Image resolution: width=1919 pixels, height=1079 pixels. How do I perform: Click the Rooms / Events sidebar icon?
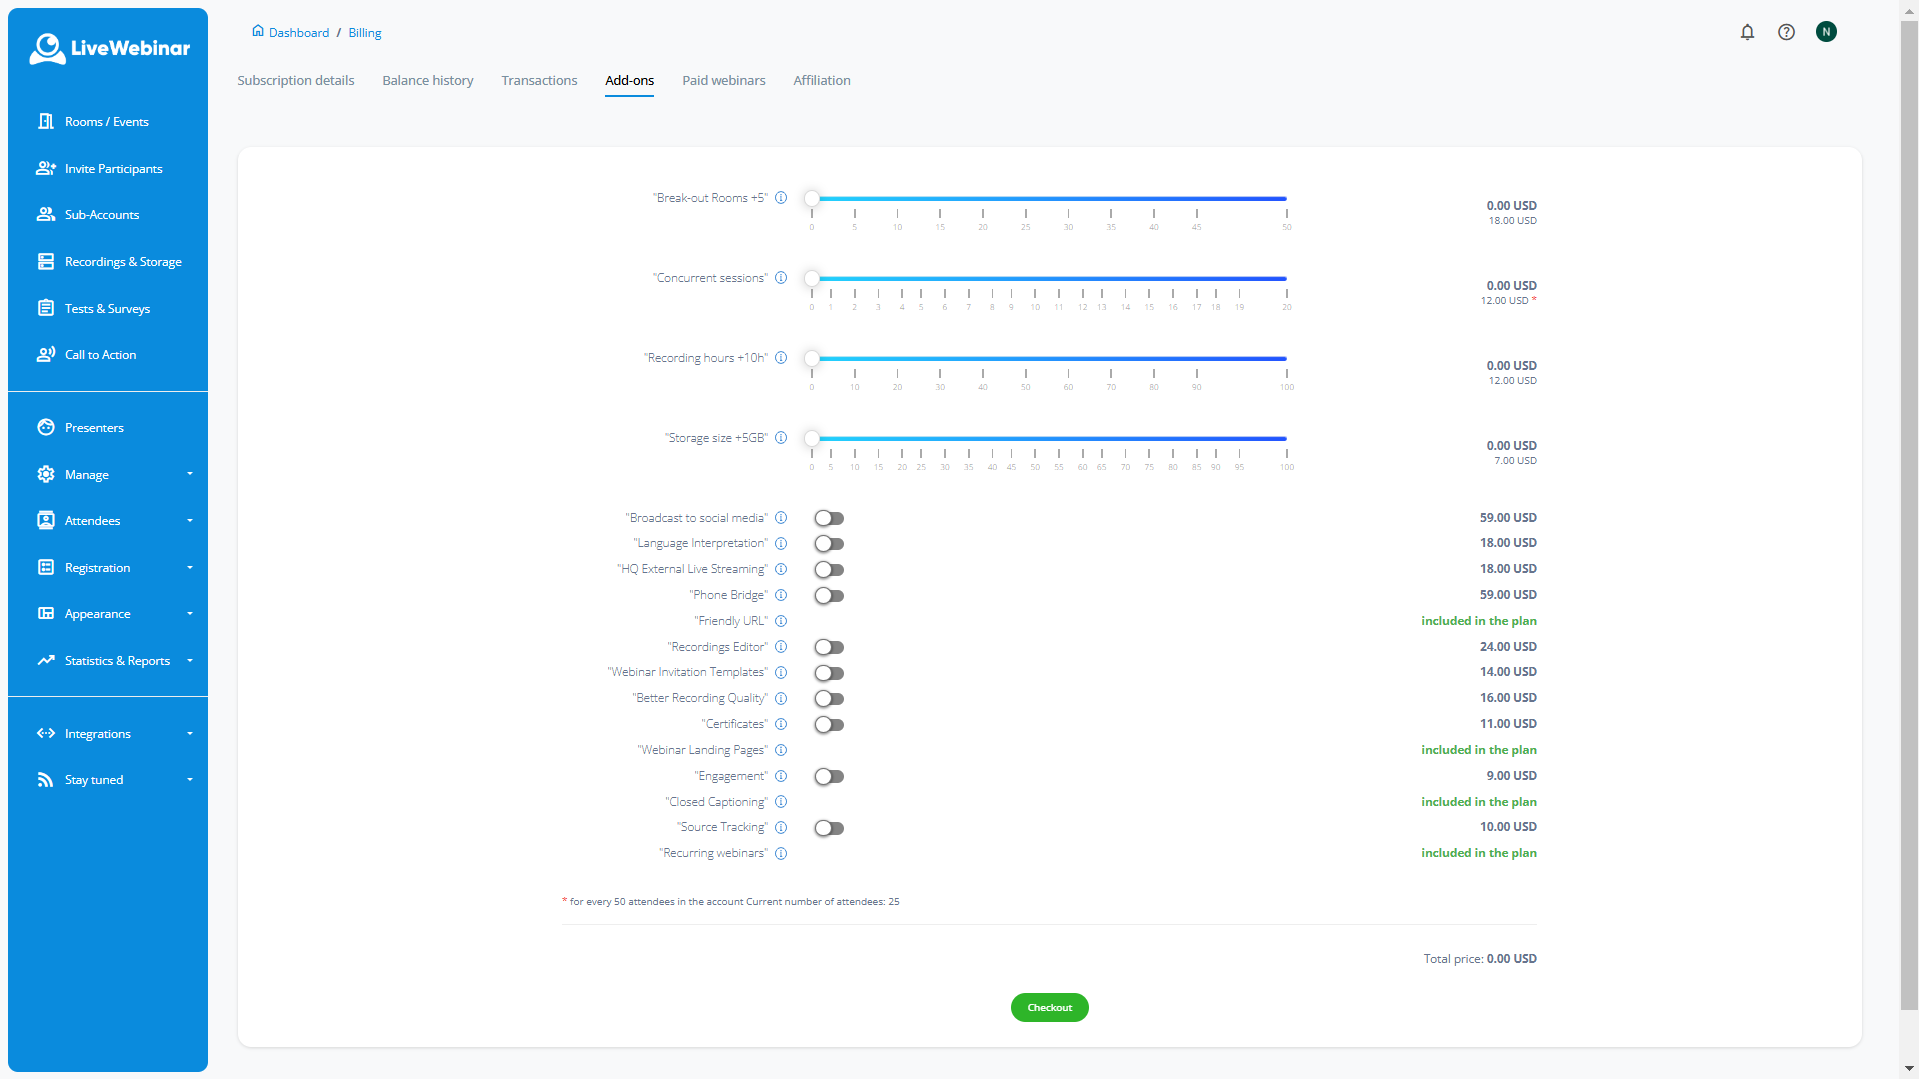pyautogui.click(x=46, y=121)
